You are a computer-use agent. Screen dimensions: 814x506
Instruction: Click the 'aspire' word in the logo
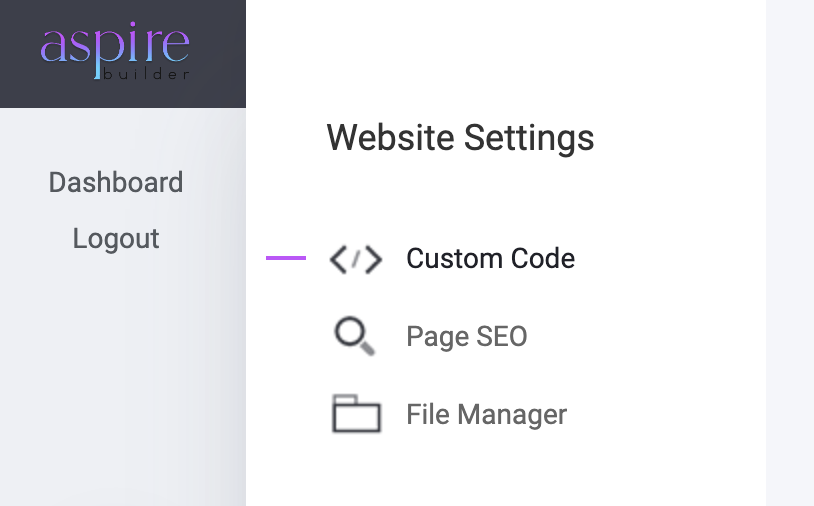[x=115, y=44]
